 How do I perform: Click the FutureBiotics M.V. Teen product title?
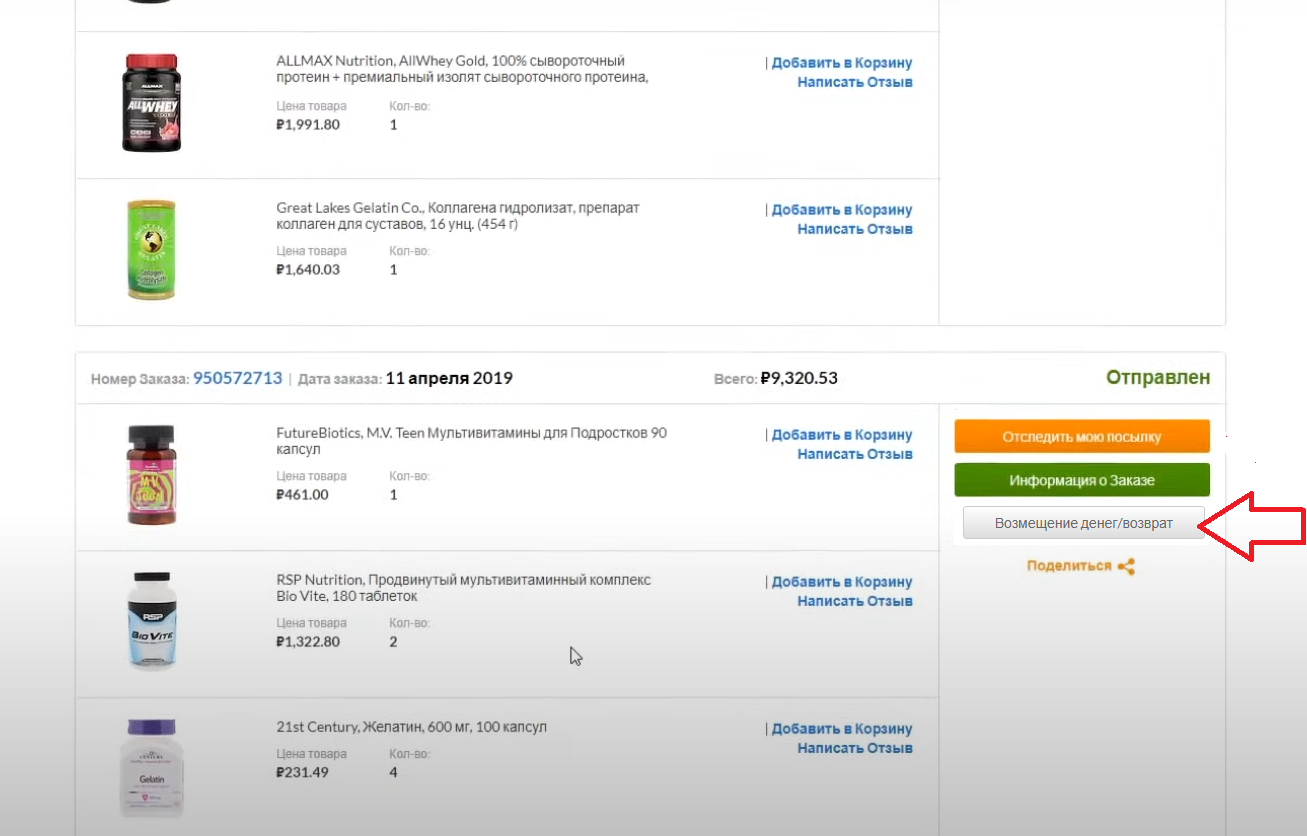471,442
